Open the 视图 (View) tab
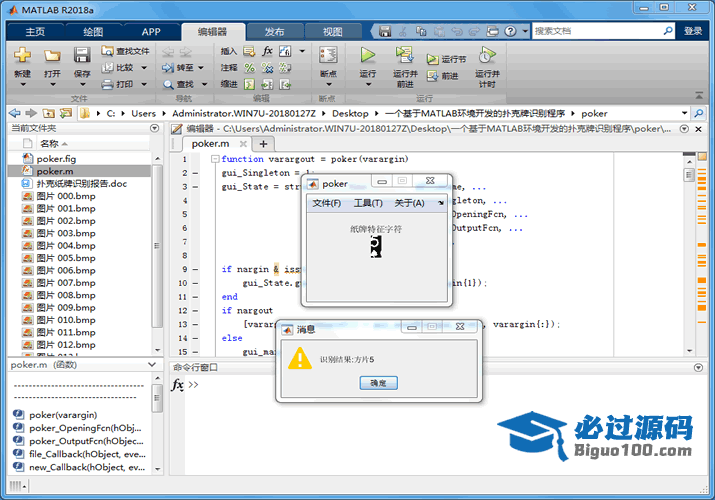The image size is (715, 500). [333, 31]
